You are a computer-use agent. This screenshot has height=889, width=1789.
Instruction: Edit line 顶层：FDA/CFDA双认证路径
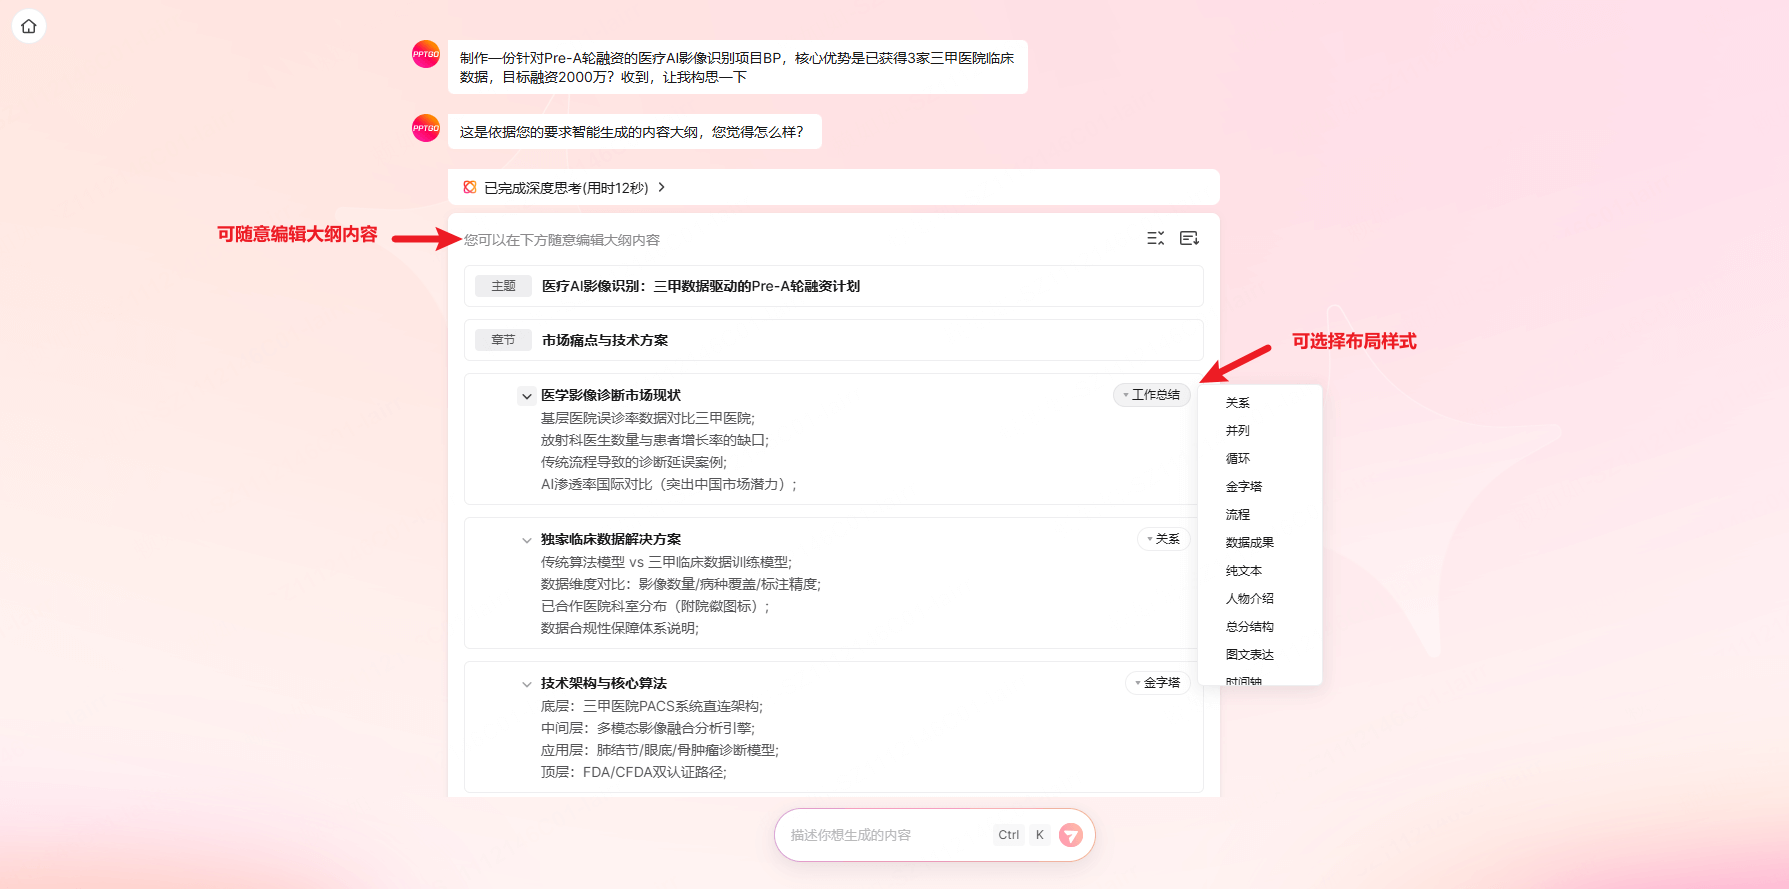[634, 772]
